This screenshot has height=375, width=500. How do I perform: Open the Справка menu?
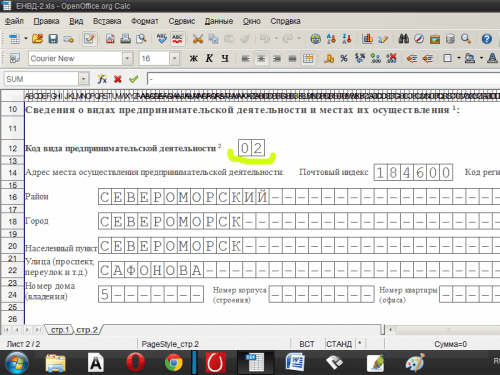(285, 21)
